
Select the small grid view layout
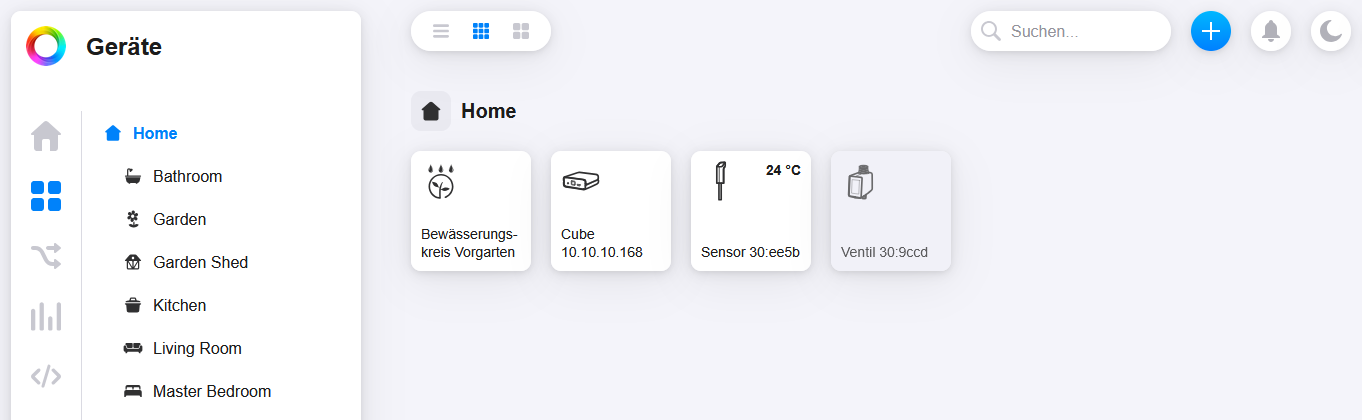[x=481, y=31]
